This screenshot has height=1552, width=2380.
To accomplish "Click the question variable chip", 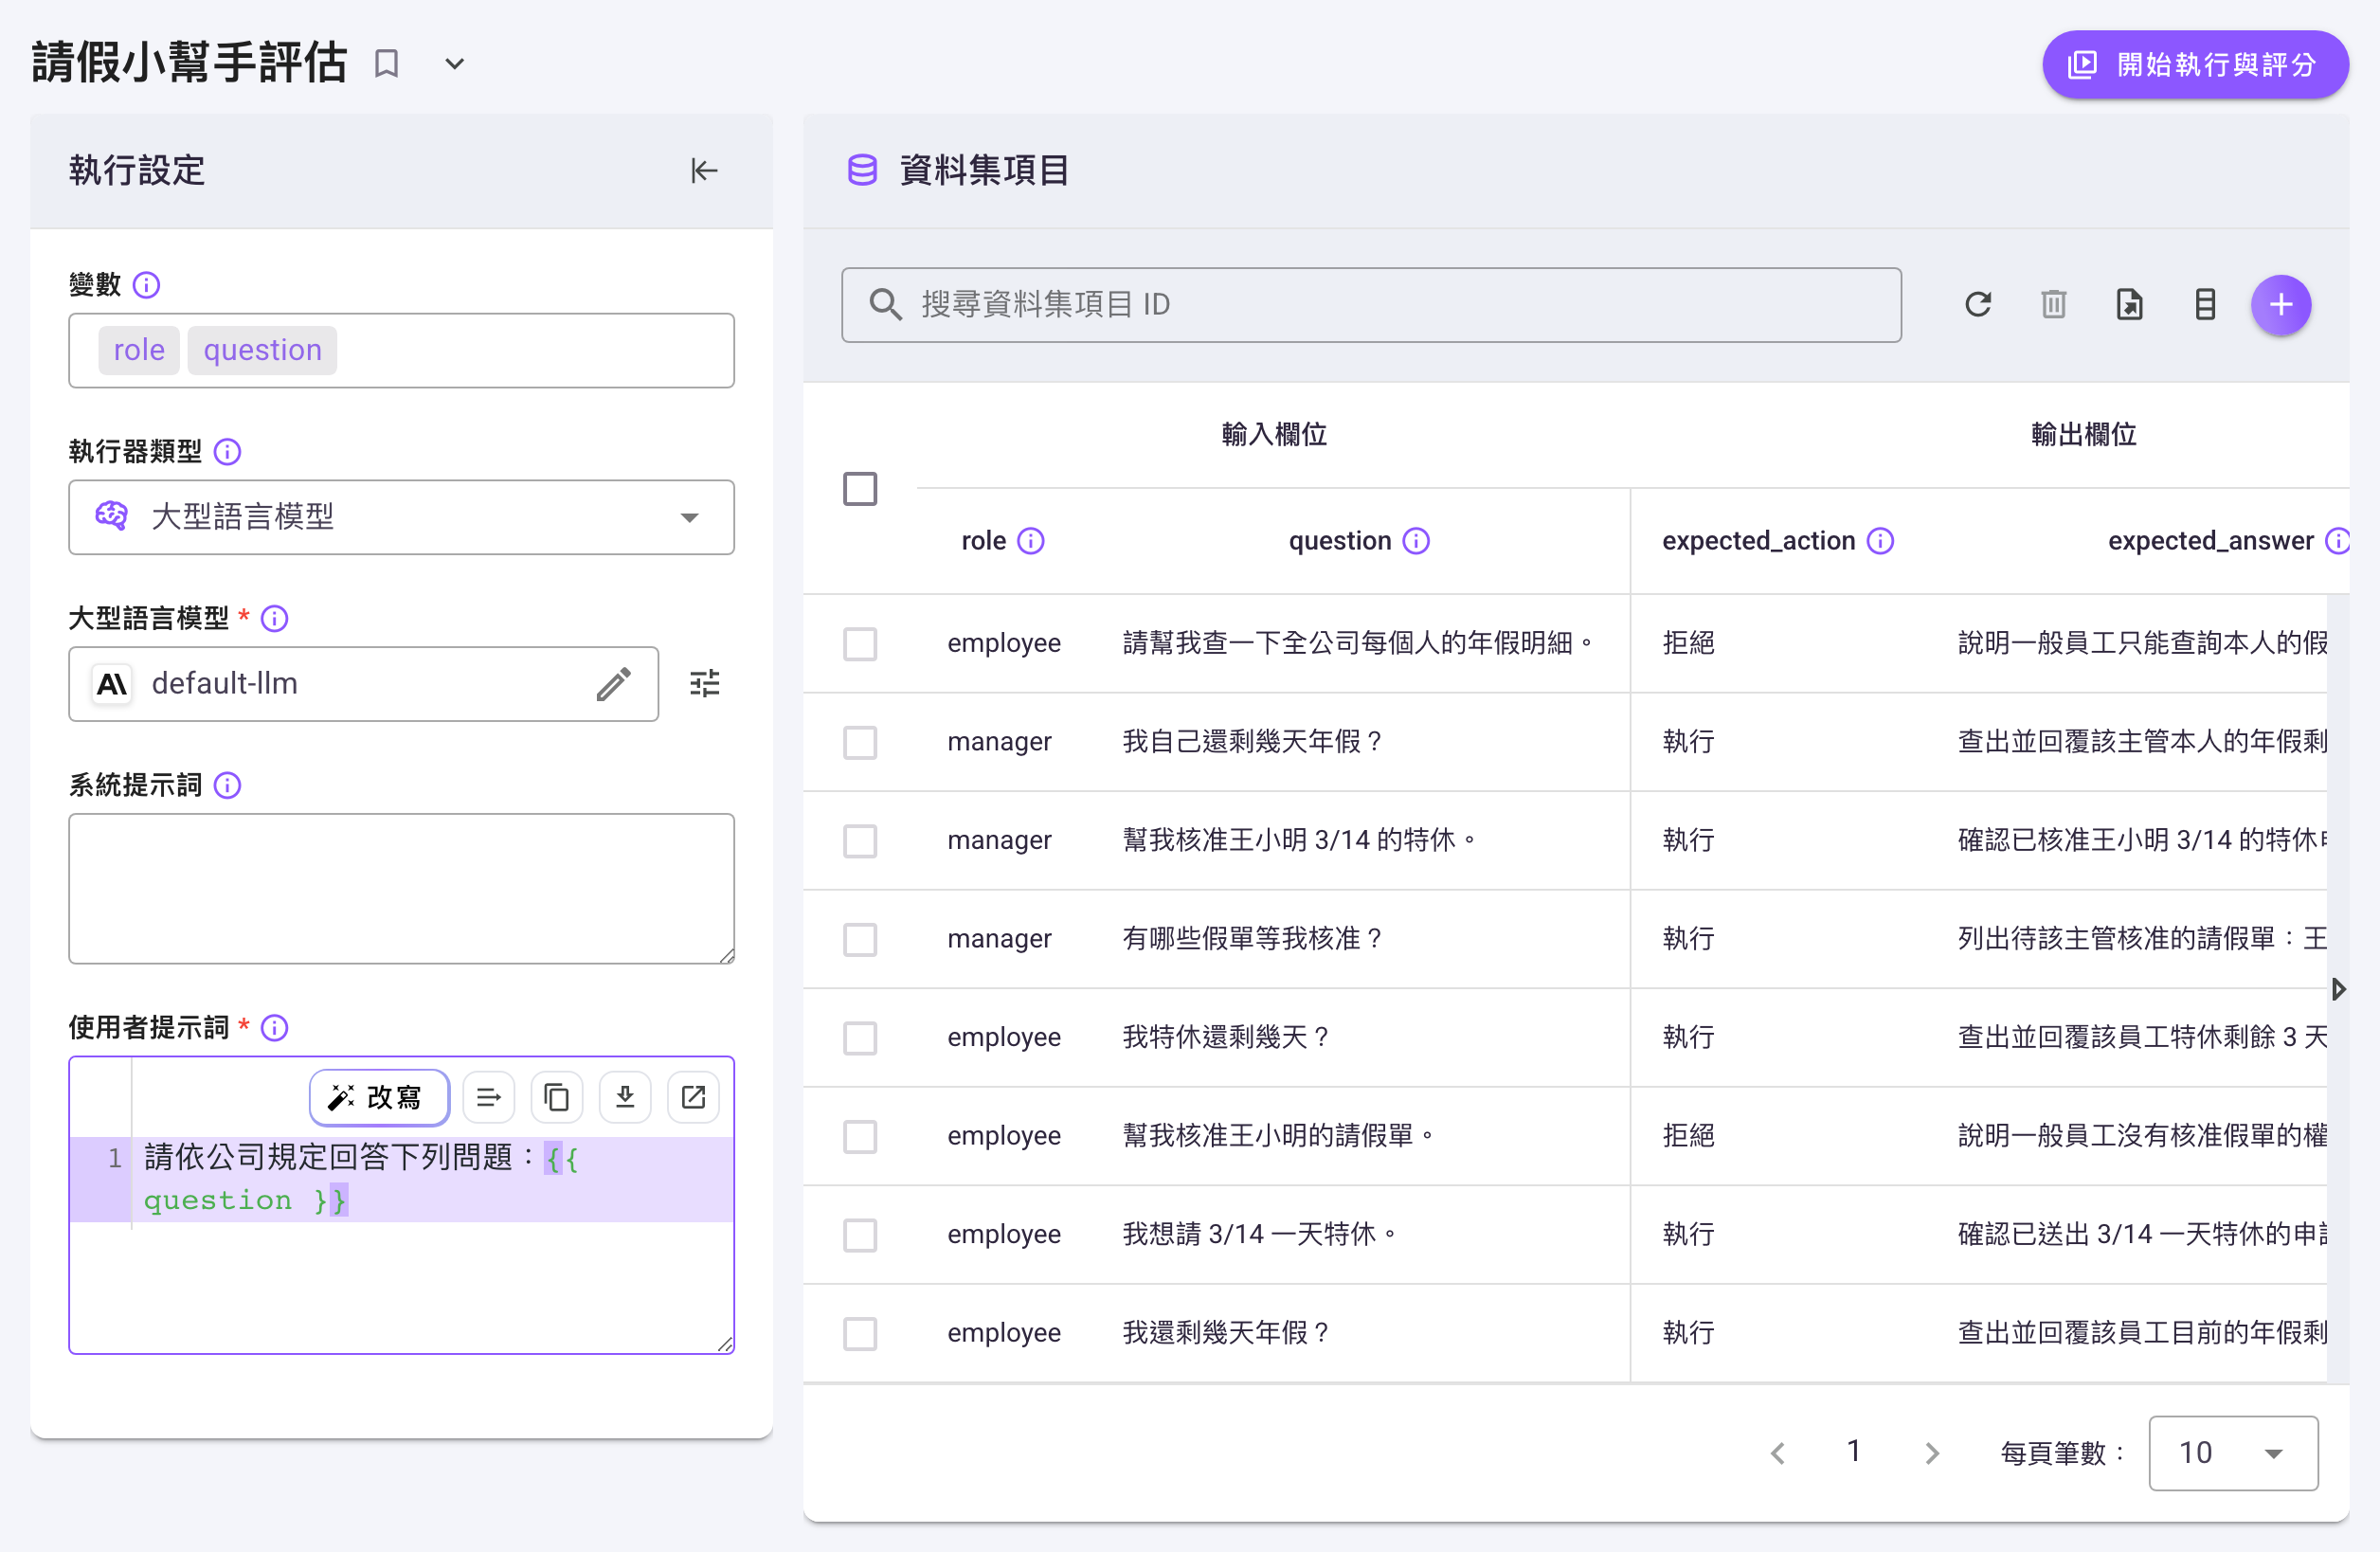I will coord(263,350).
